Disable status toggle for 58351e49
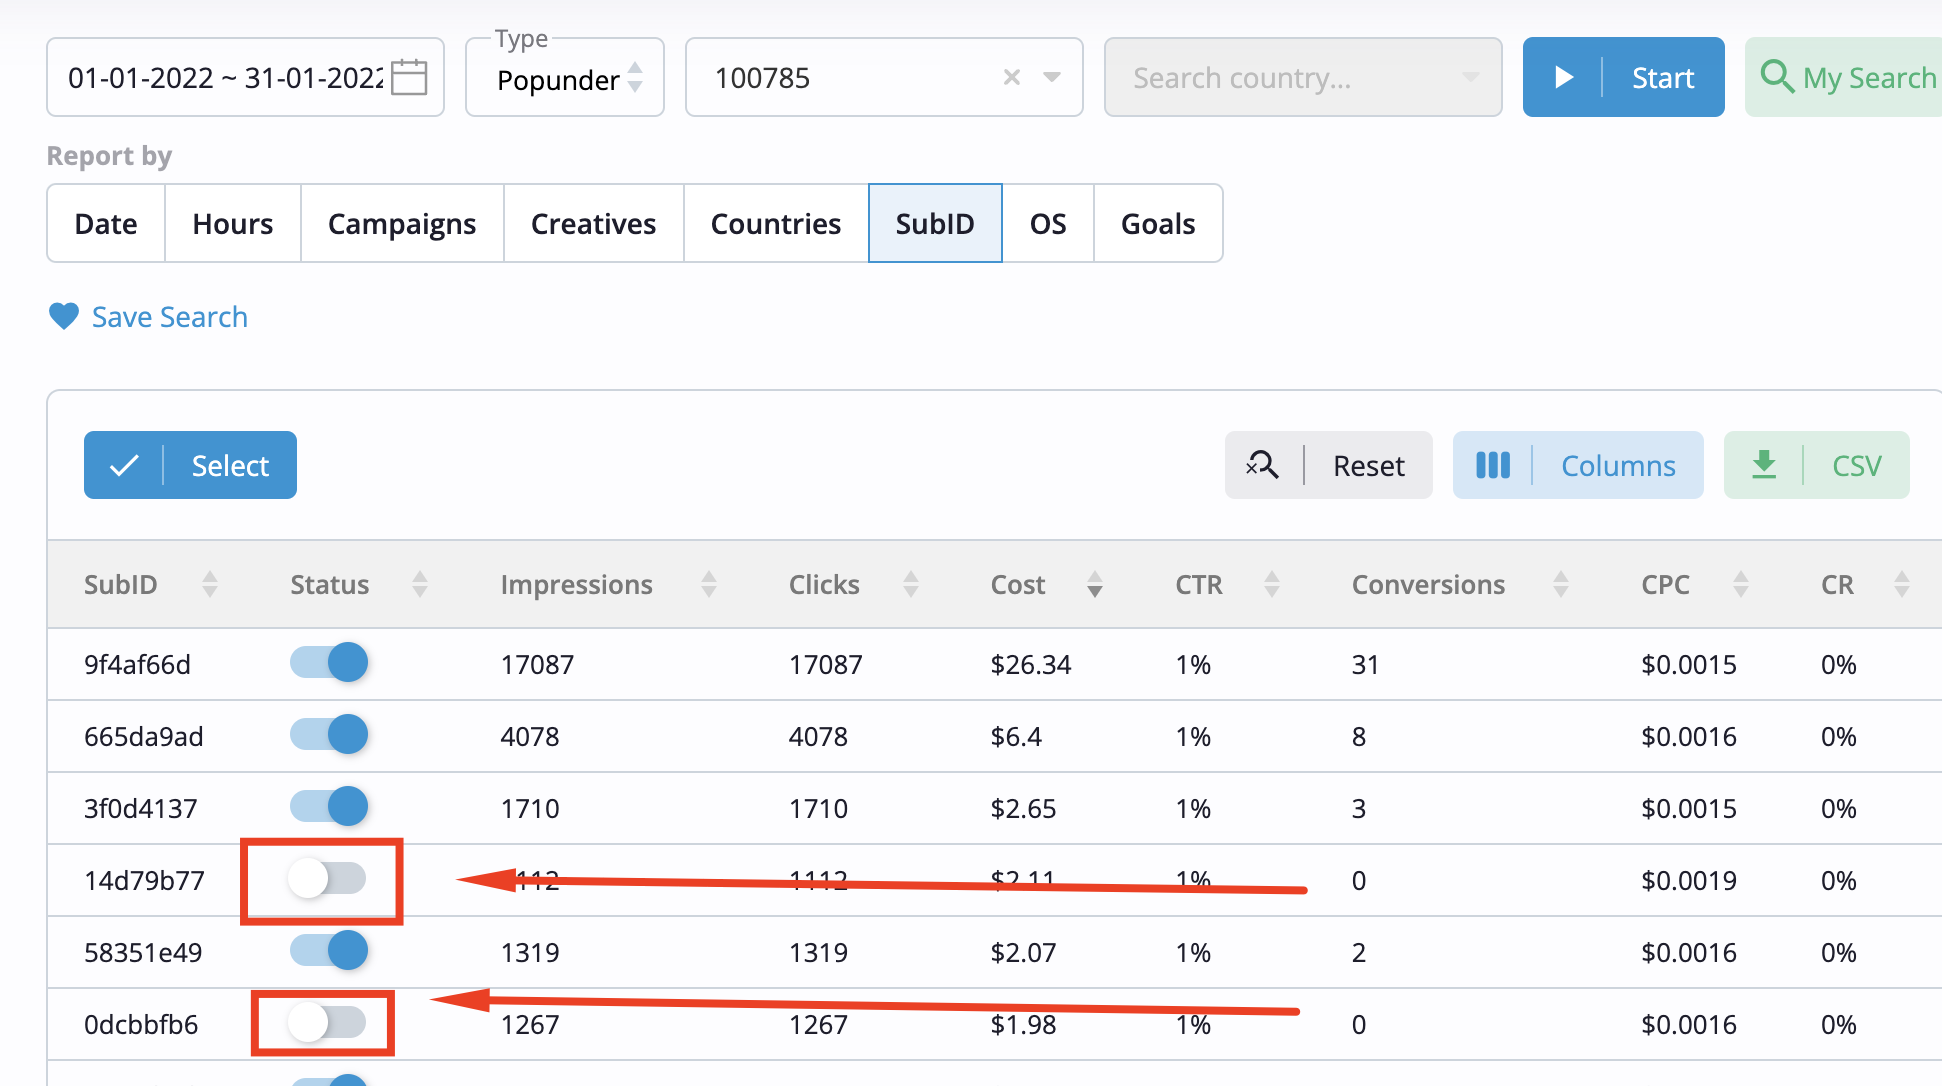 pyautogui.click(x=329, y=950)
